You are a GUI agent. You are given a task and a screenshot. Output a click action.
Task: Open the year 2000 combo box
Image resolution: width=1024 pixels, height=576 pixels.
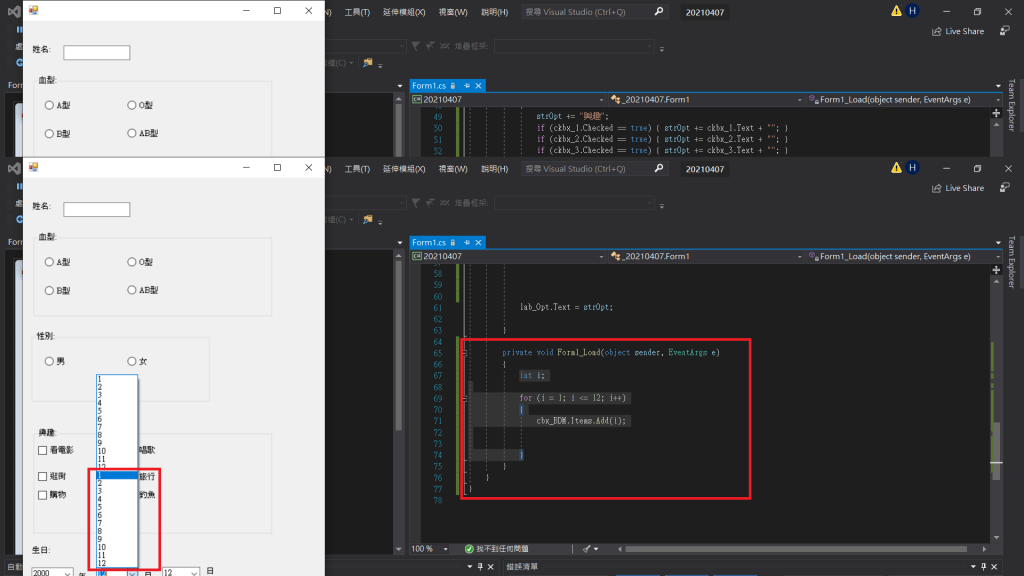click(x=52, y=572)
